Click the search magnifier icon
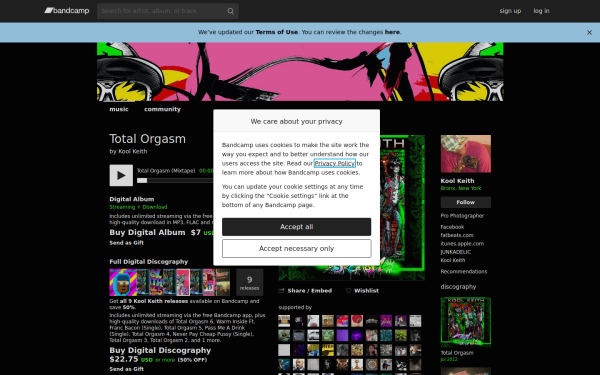This screenshot has width=600, height=375. pyautogui.click(x=230, y=11)
